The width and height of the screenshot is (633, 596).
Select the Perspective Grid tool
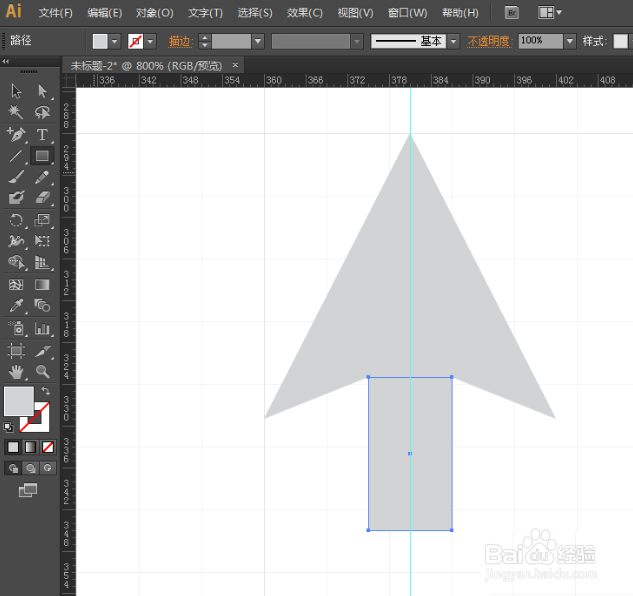[x=42, y=262]
